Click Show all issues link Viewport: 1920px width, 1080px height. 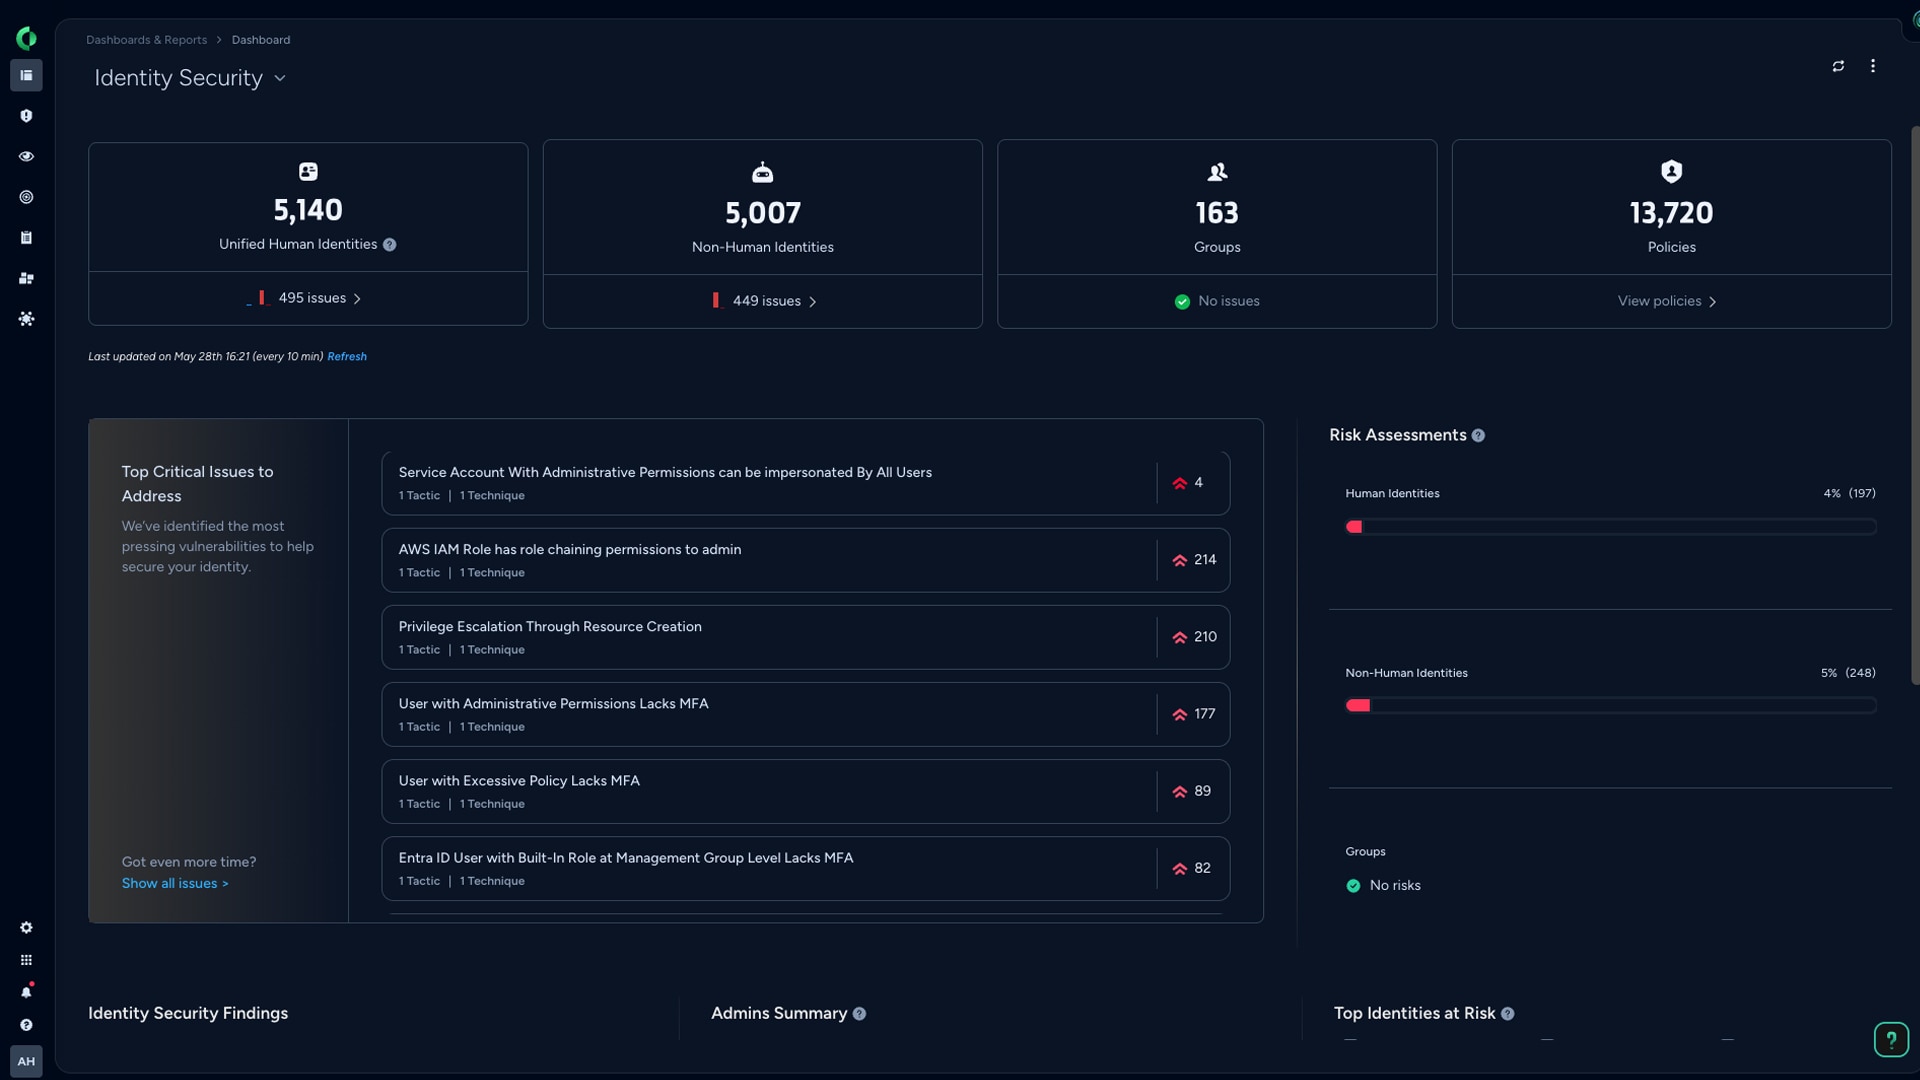(x=175, y=884)
